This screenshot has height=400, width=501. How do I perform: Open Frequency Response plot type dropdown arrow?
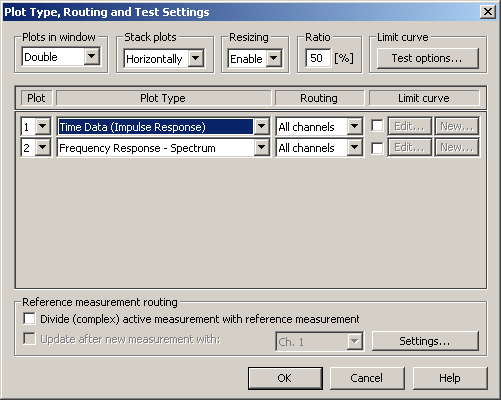click(x=261, y=147)
